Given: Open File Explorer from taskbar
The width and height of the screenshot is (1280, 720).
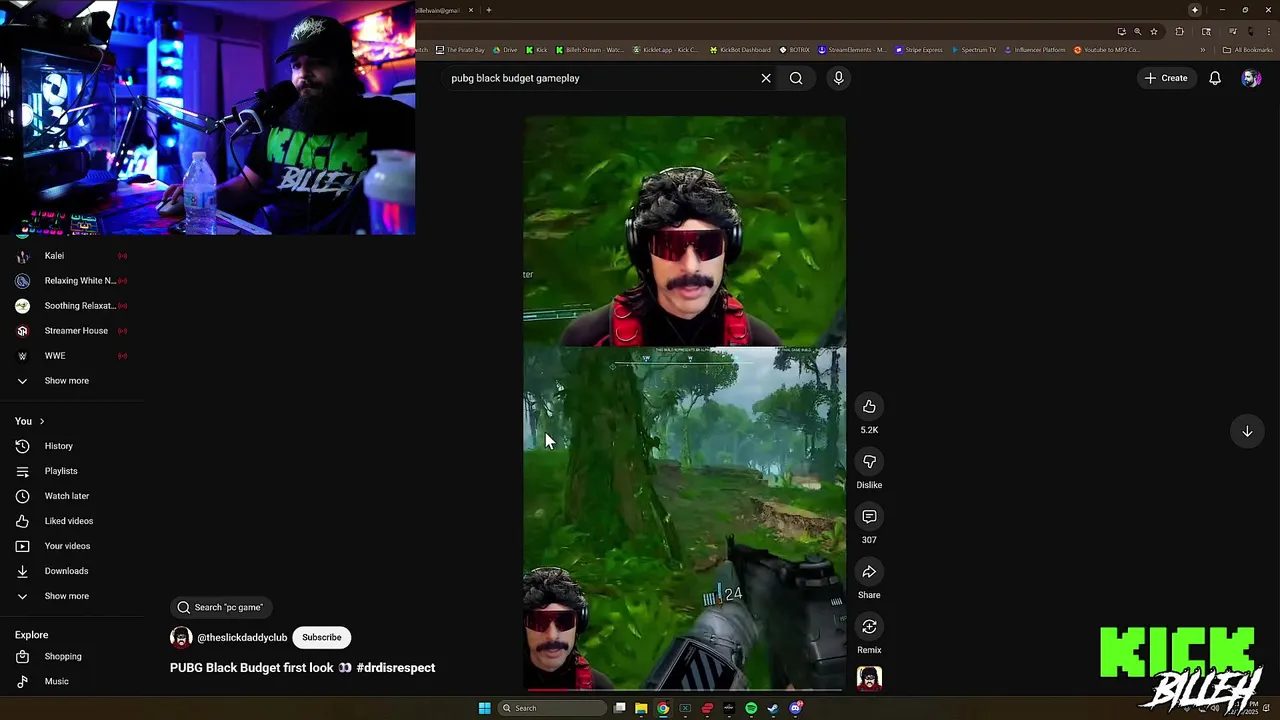Looking at the screenshot, I should [x=641, y=708].
